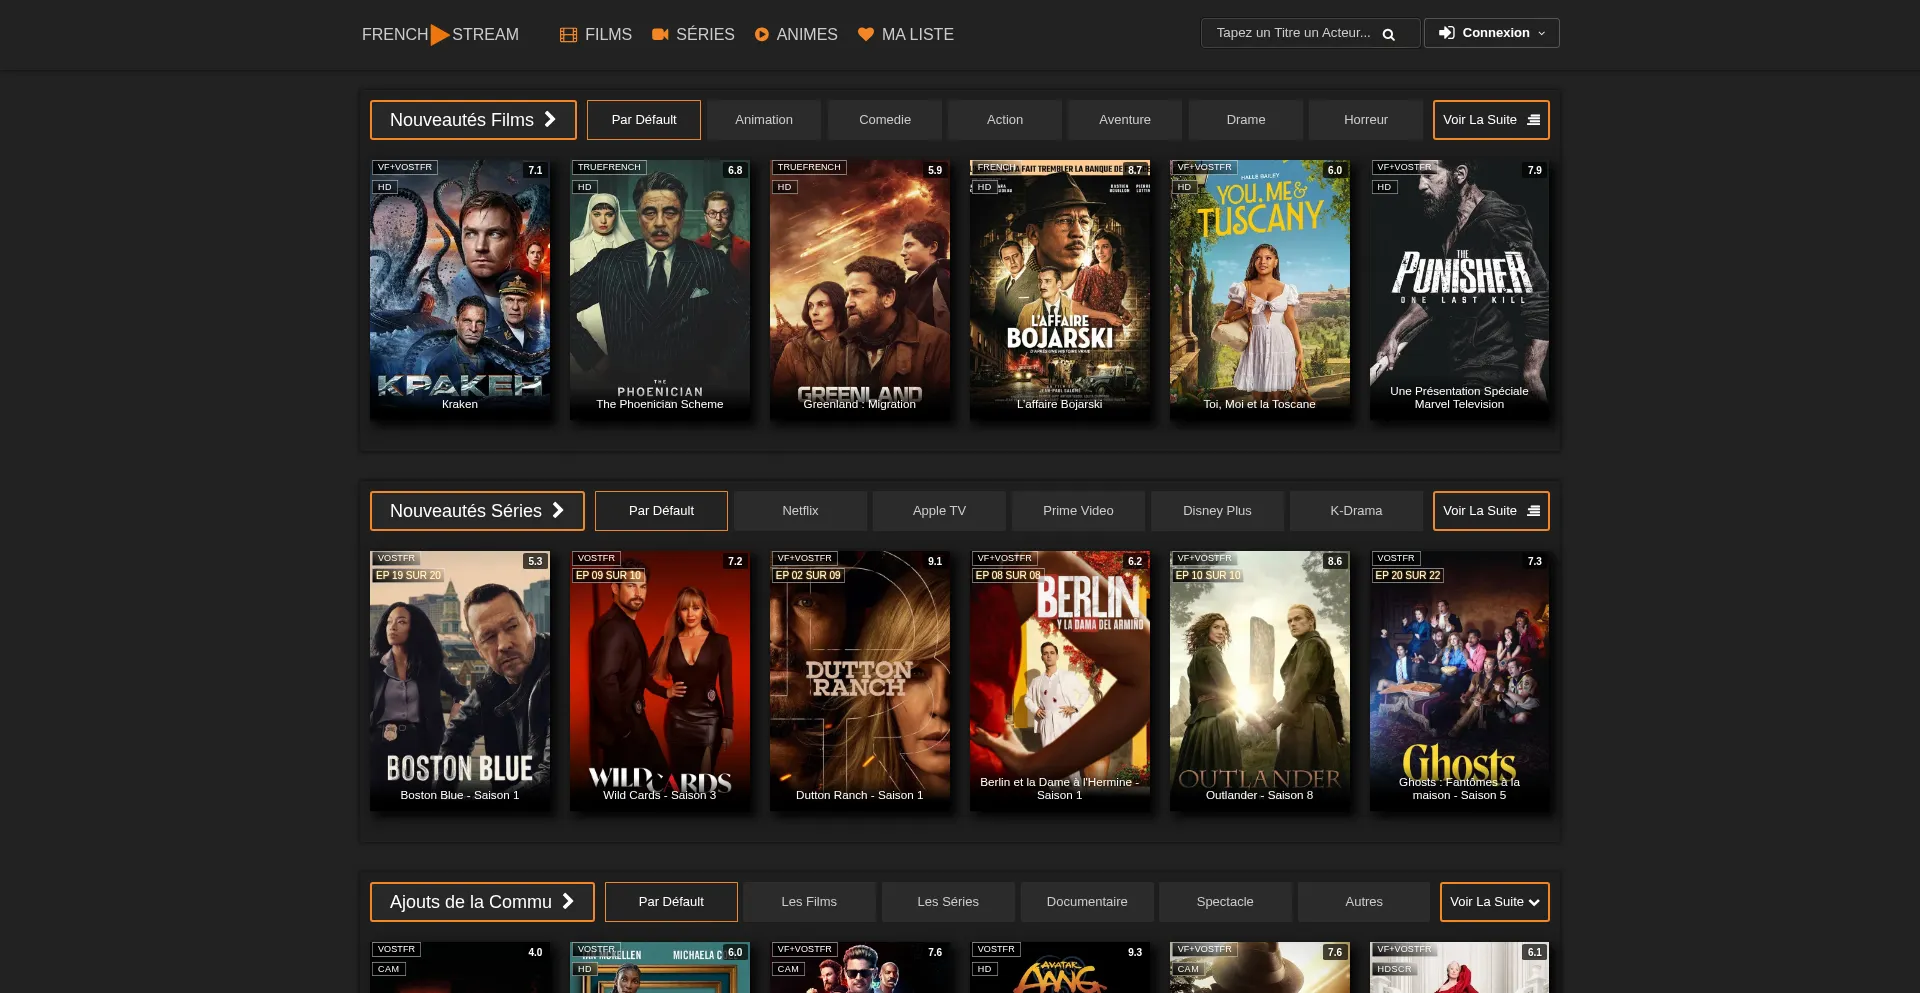This screenshot has width=1920, height=993.
Task: Open the FILMS menu item
Action: (x=596, y=35)
